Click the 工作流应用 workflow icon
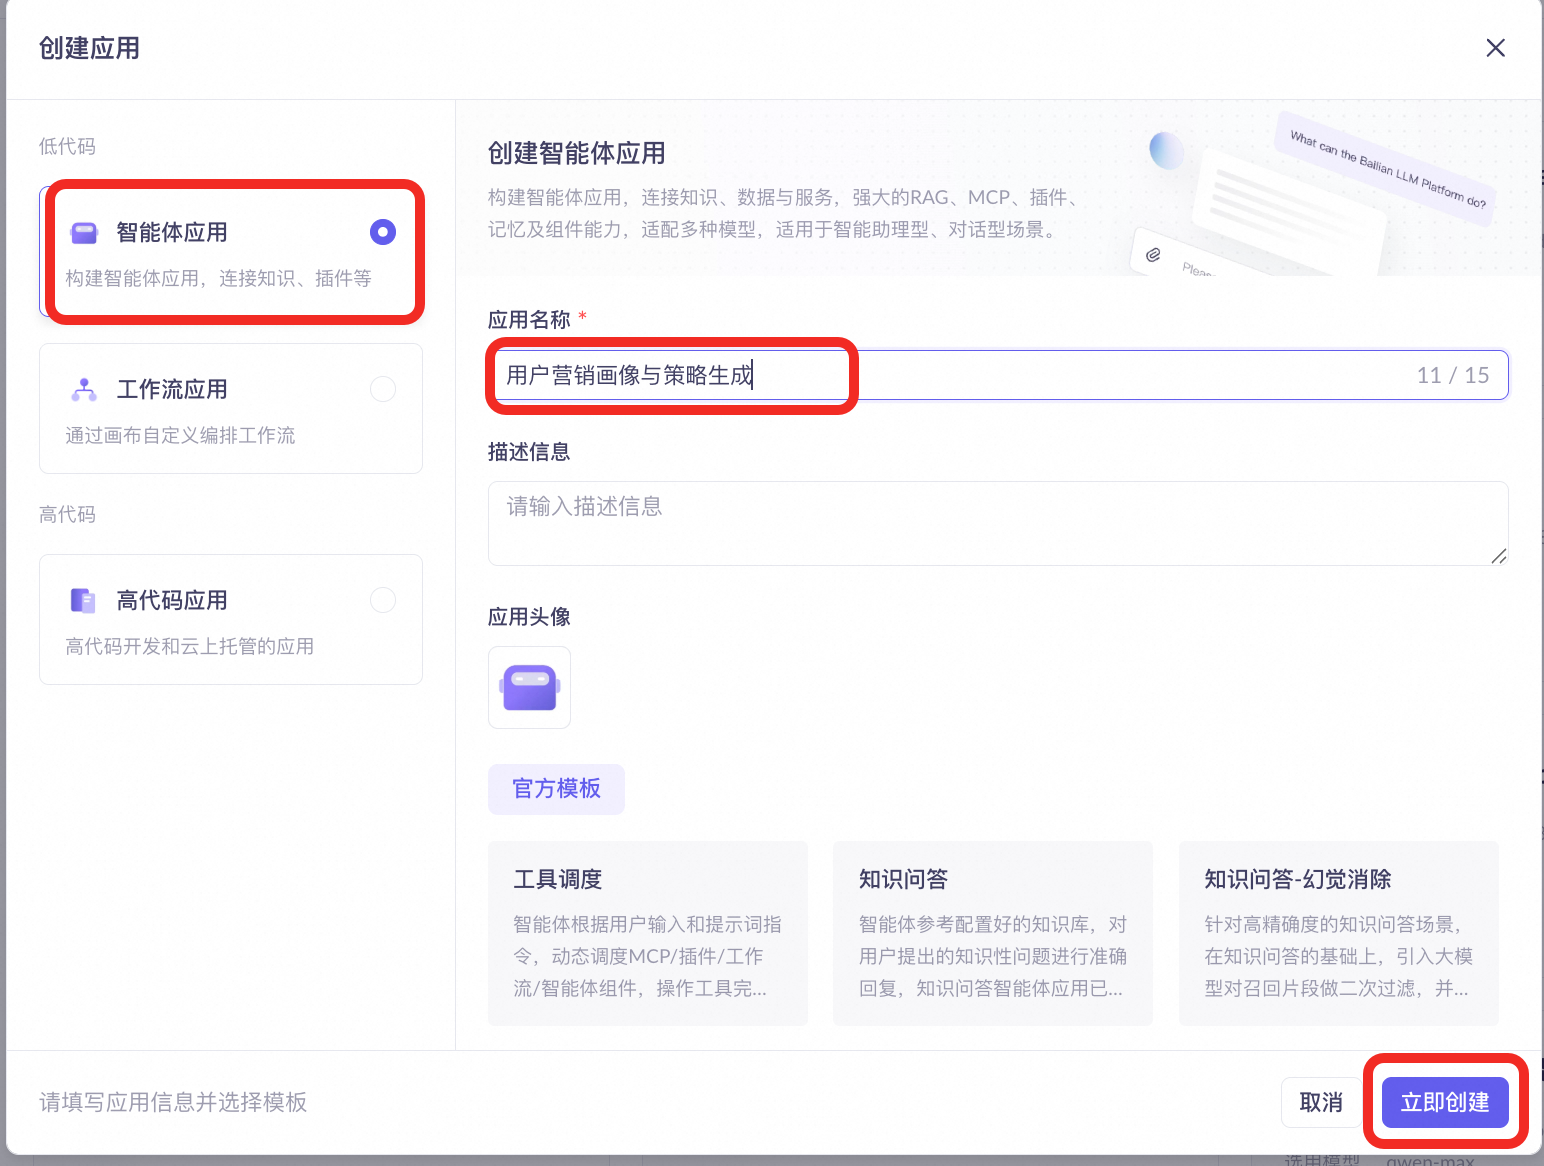 84,390
